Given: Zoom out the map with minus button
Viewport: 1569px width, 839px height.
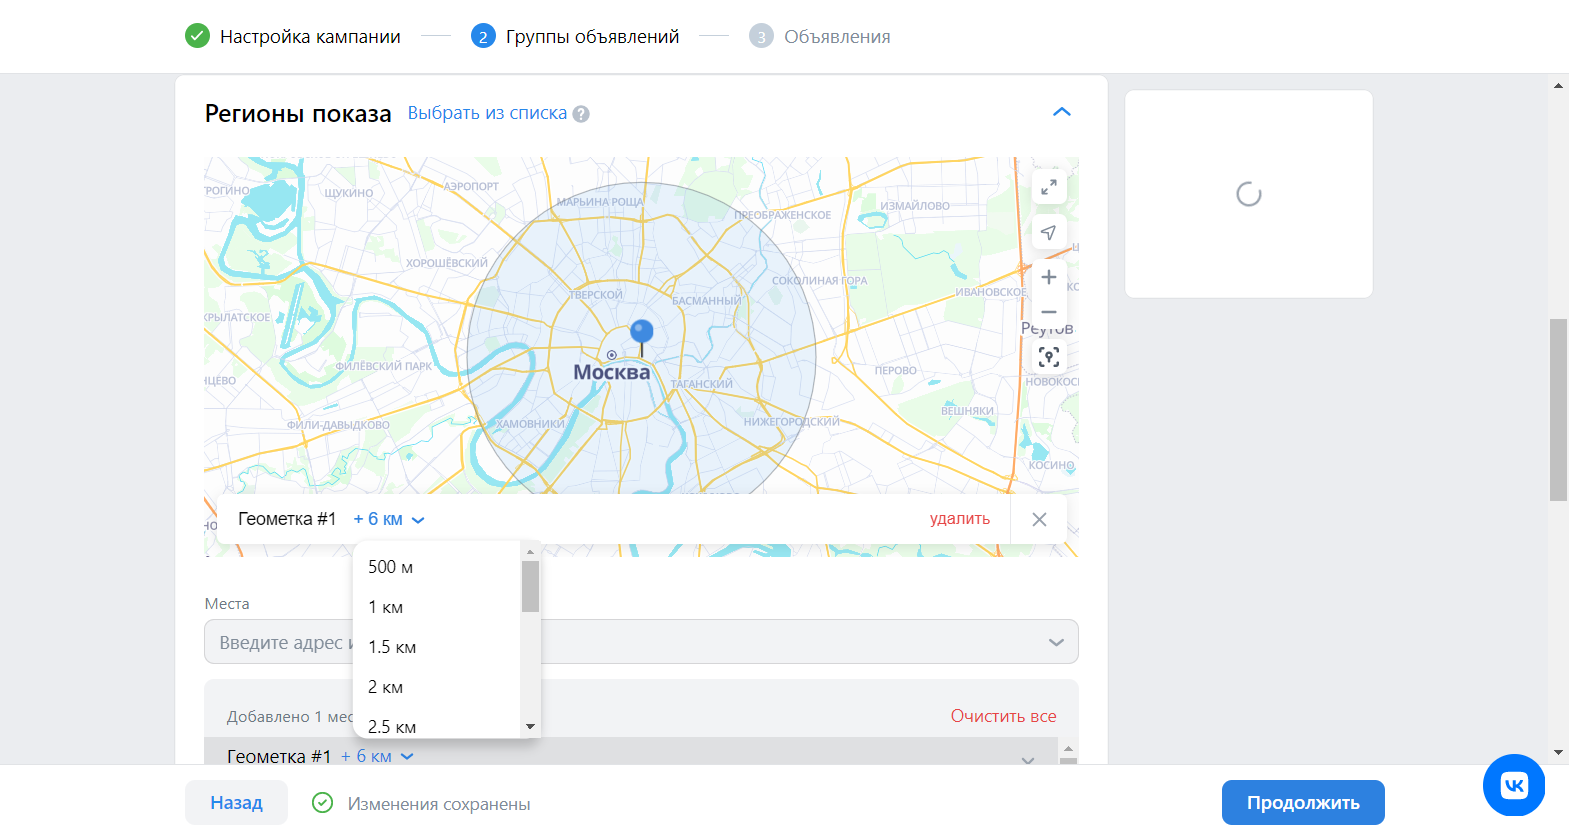Looking at the screenshot, I should 1048,312.
